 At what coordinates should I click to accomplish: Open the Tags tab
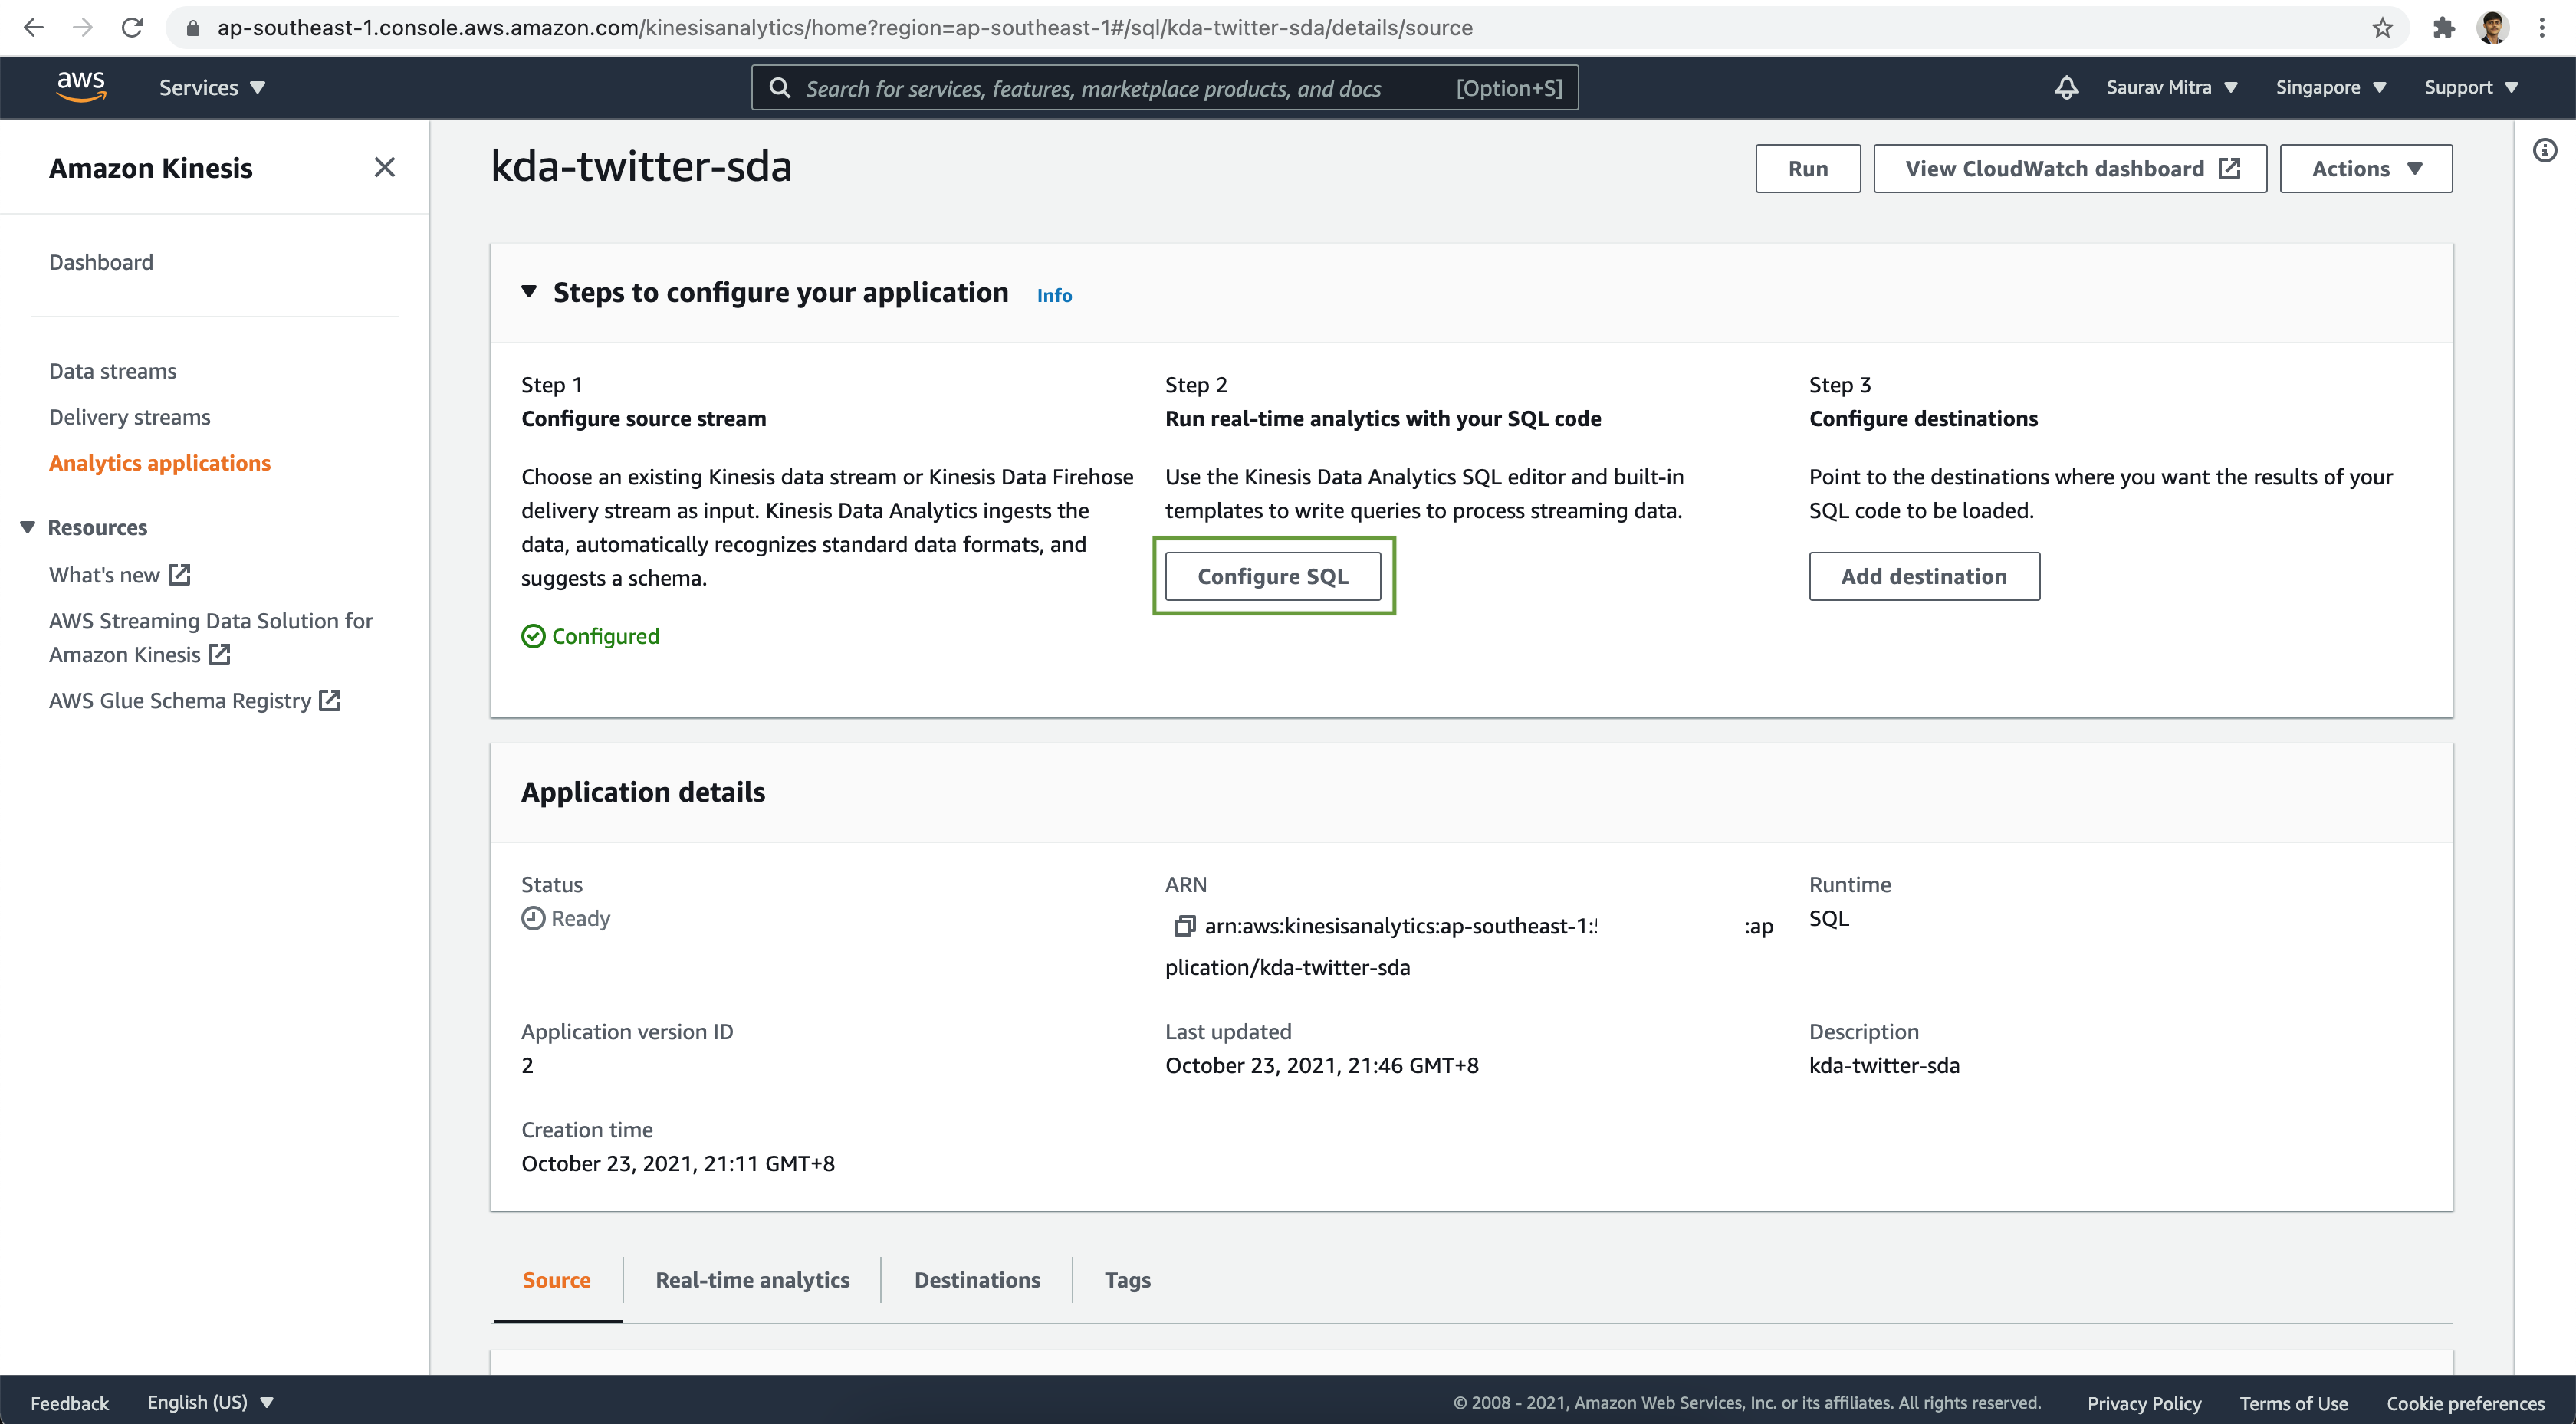click(1127, 1280)
